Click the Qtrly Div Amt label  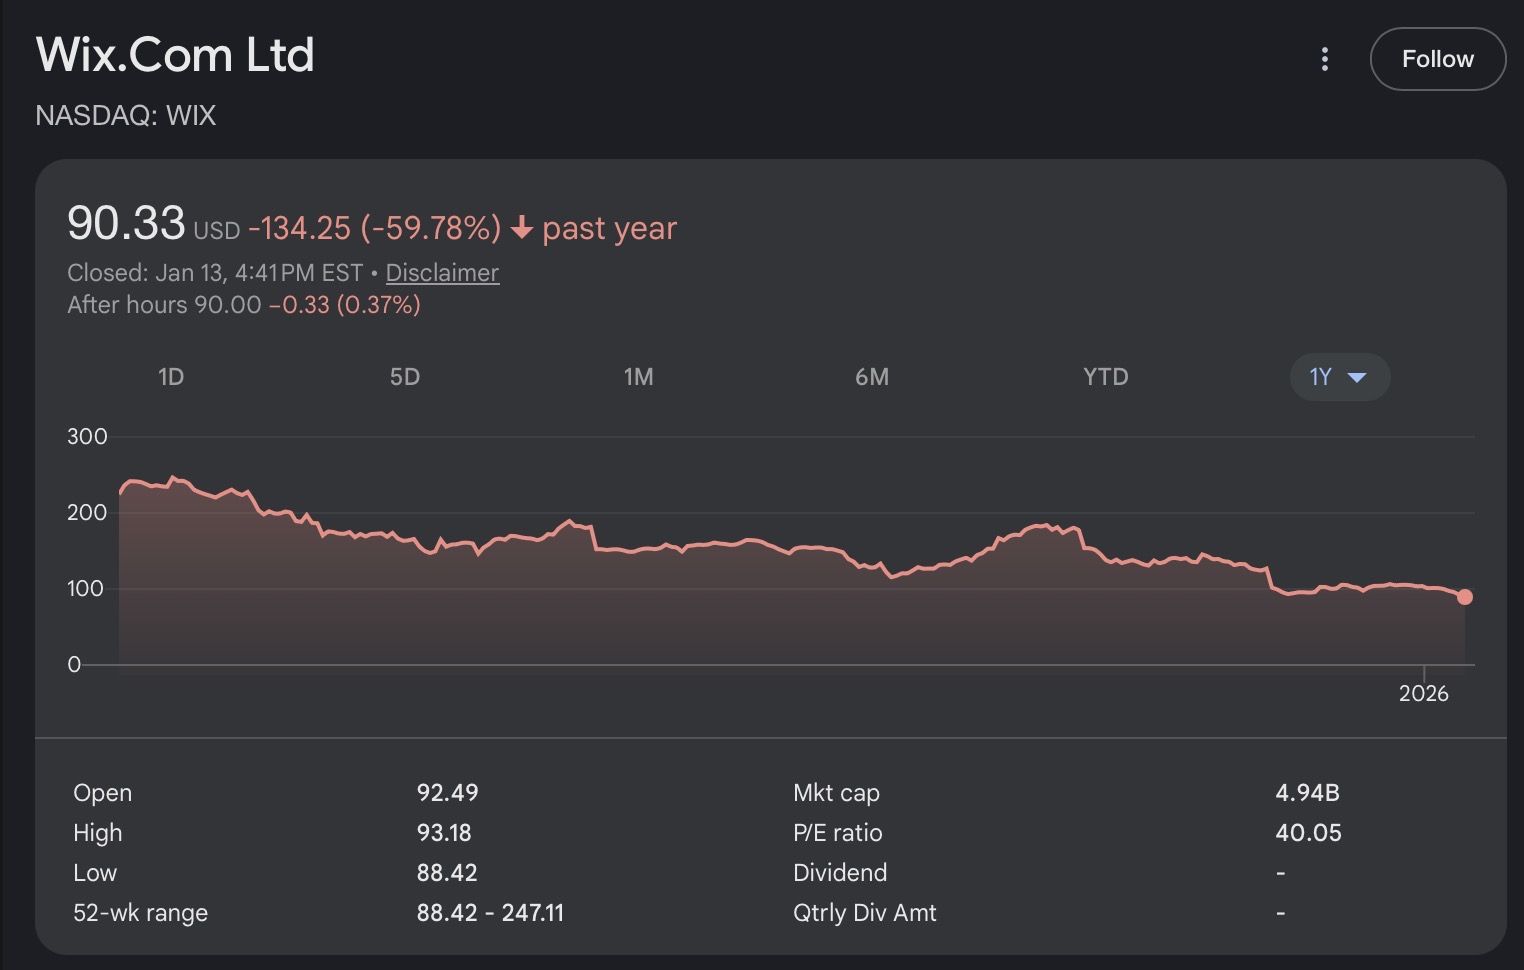tap(865, 913)
